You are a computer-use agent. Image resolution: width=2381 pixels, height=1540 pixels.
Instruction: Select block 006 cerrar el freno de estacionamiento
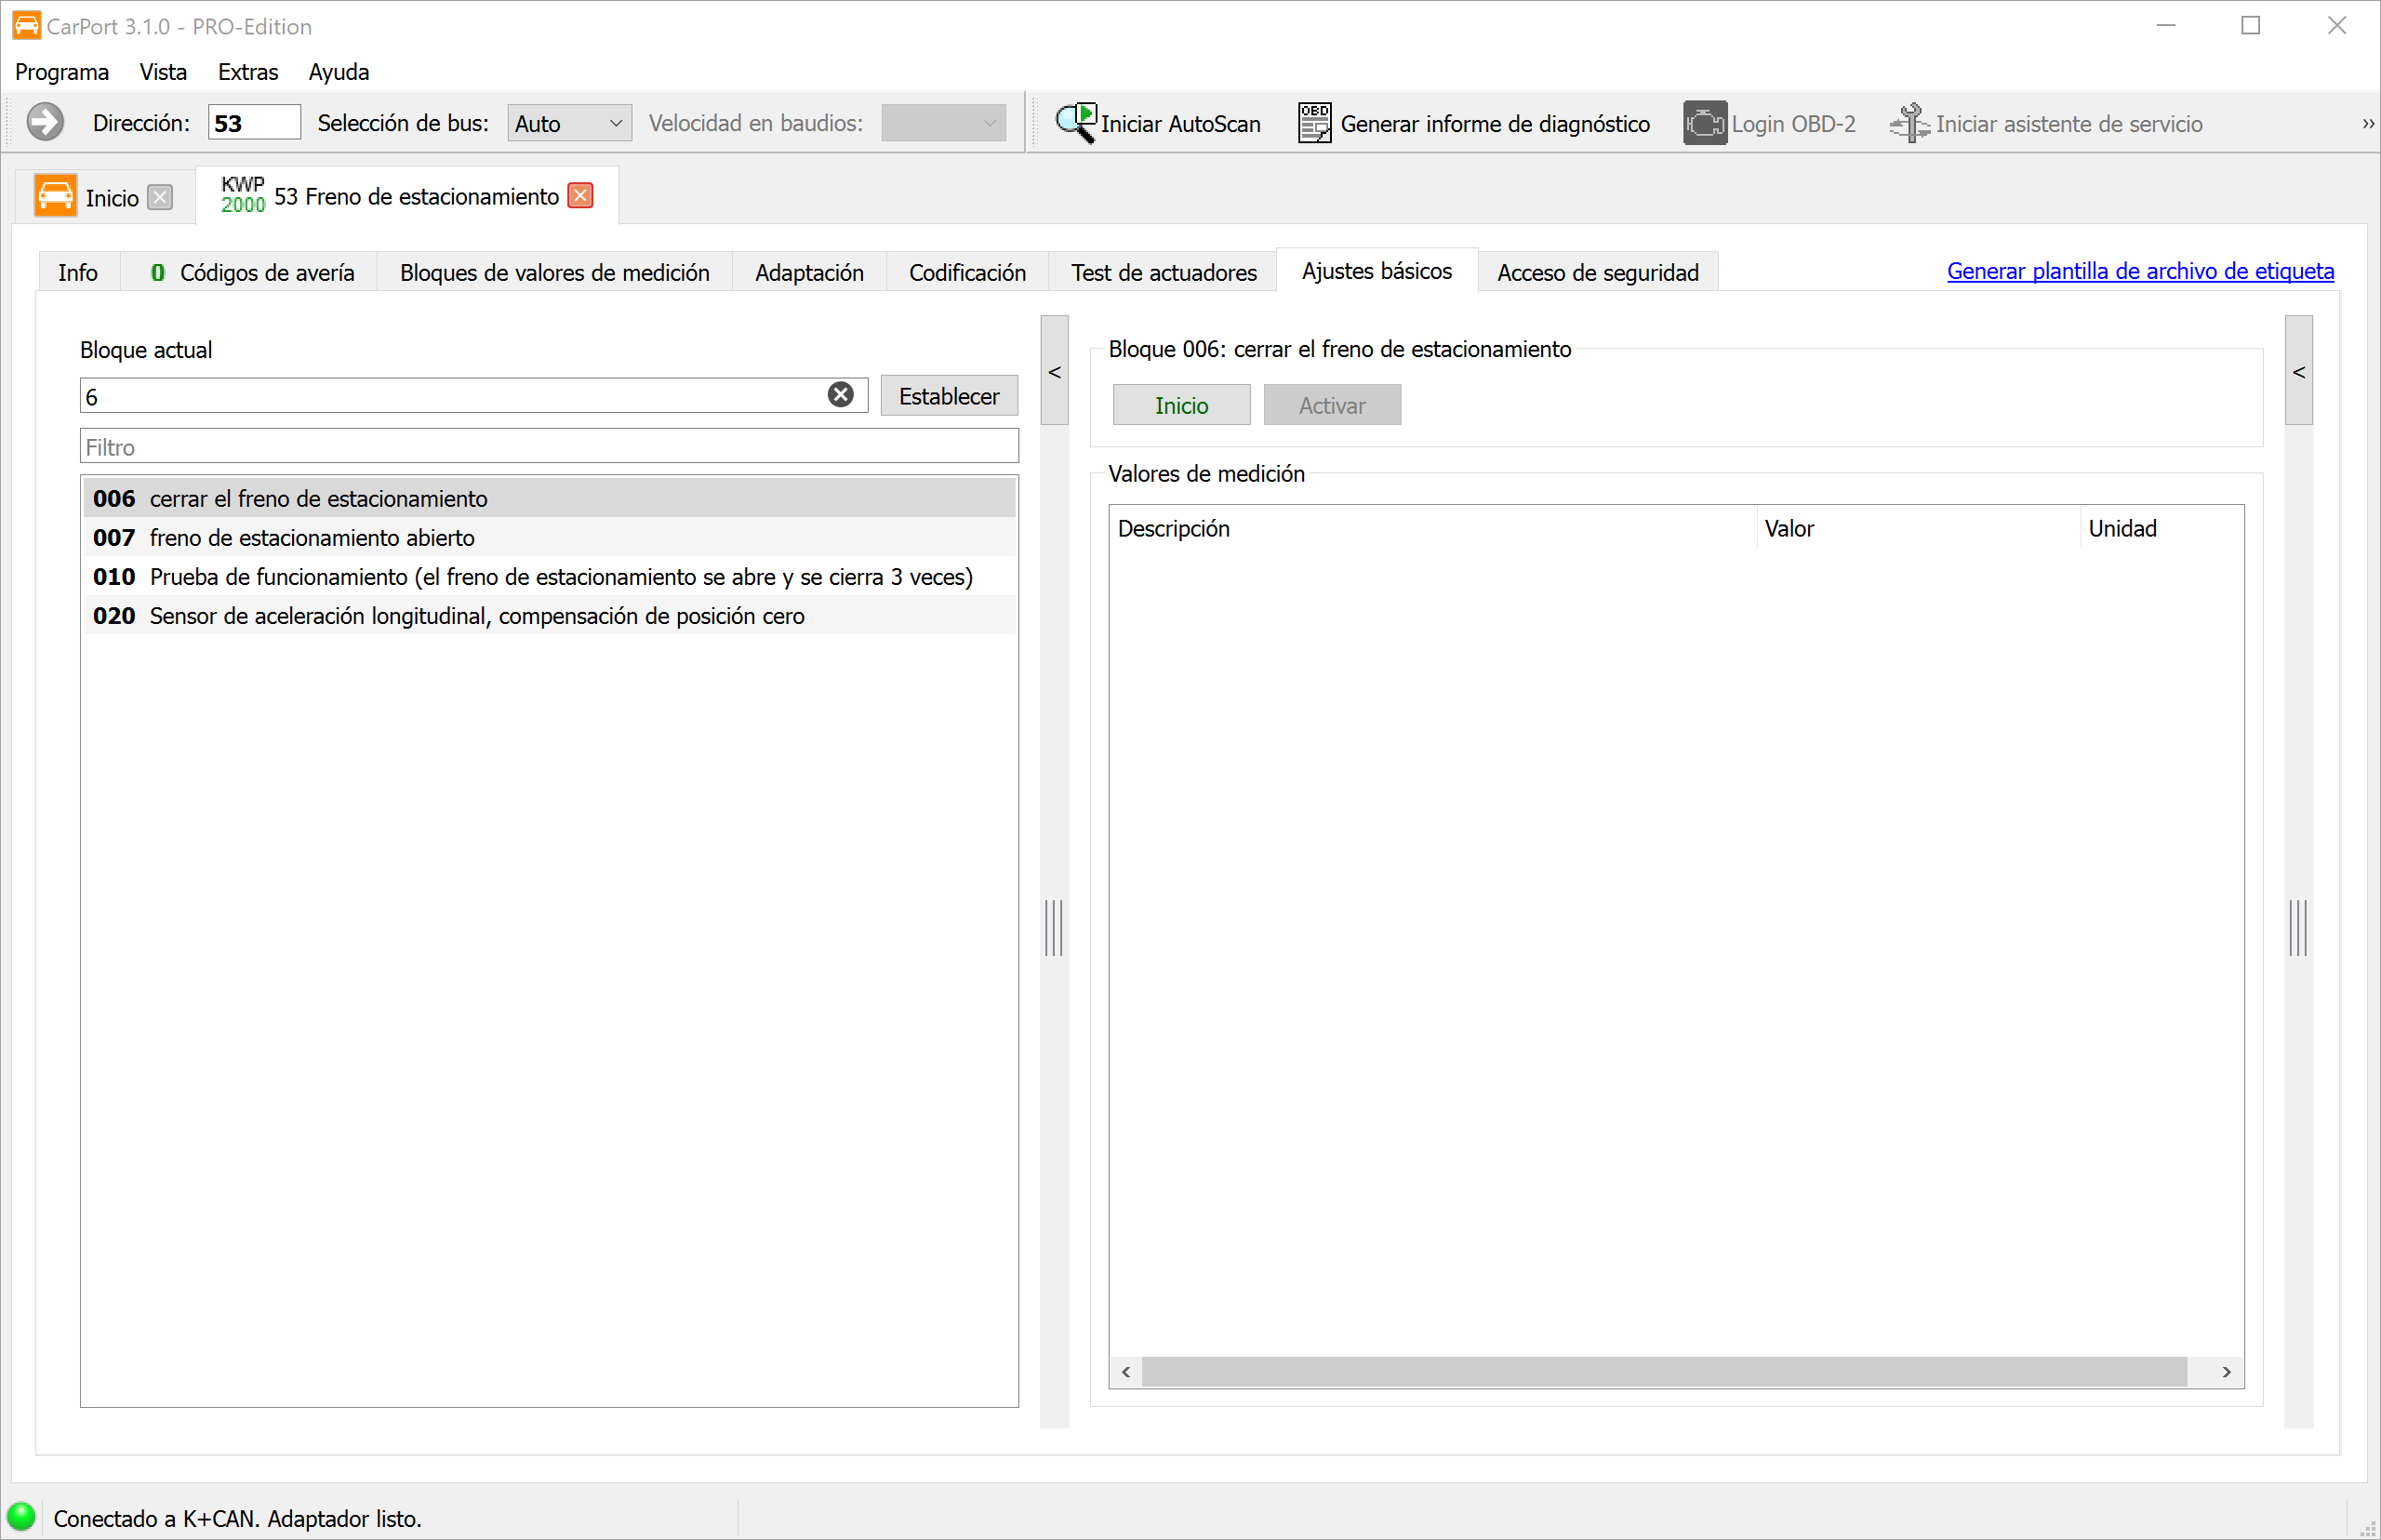549,498
